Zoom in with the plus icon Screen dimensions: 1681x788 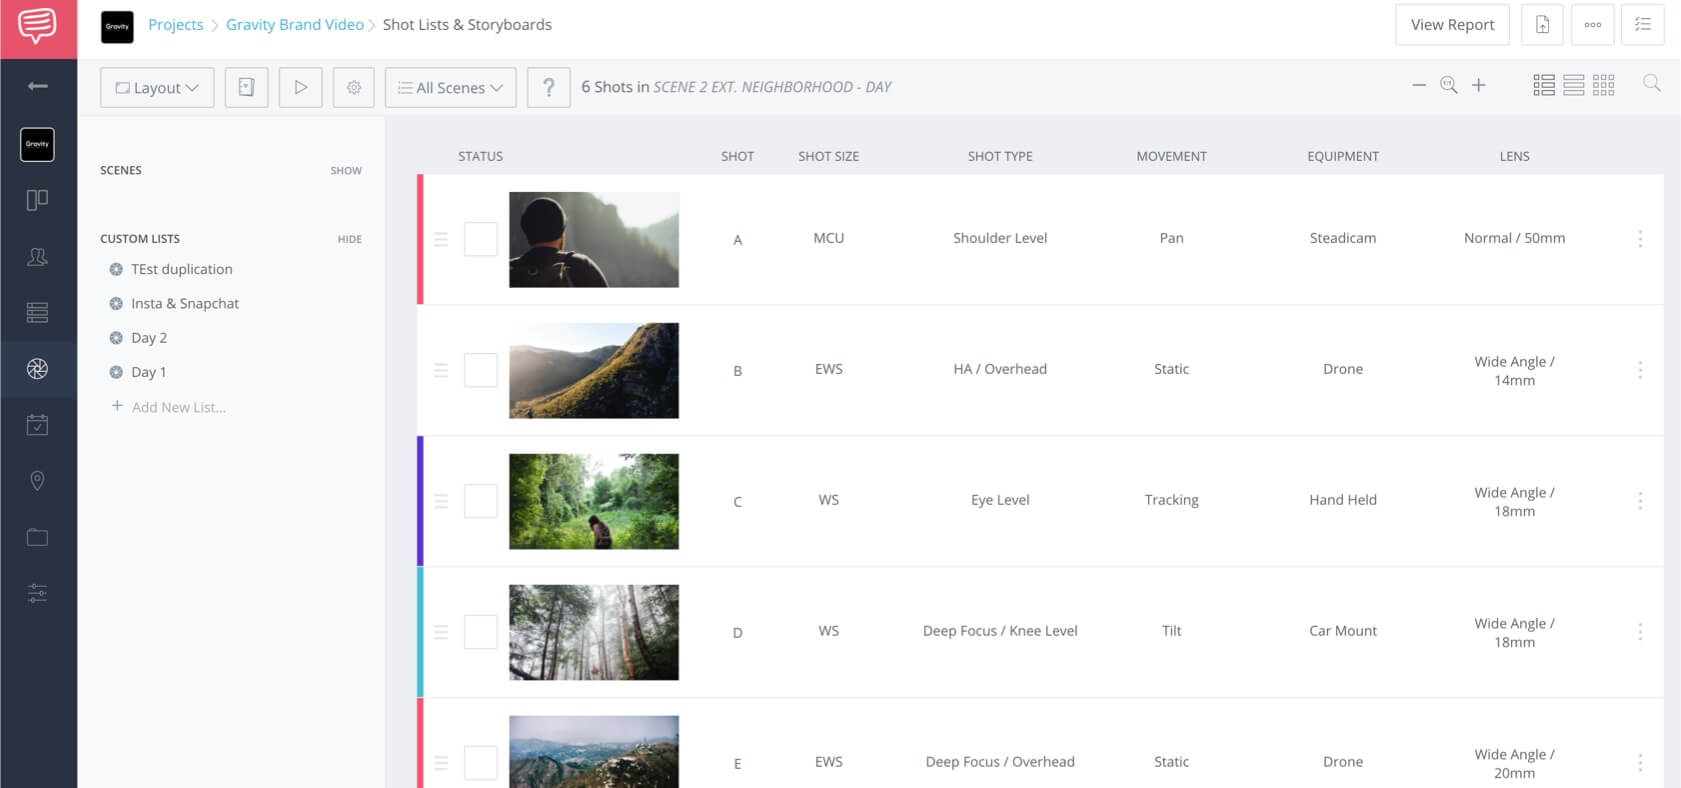(1478, 86)
